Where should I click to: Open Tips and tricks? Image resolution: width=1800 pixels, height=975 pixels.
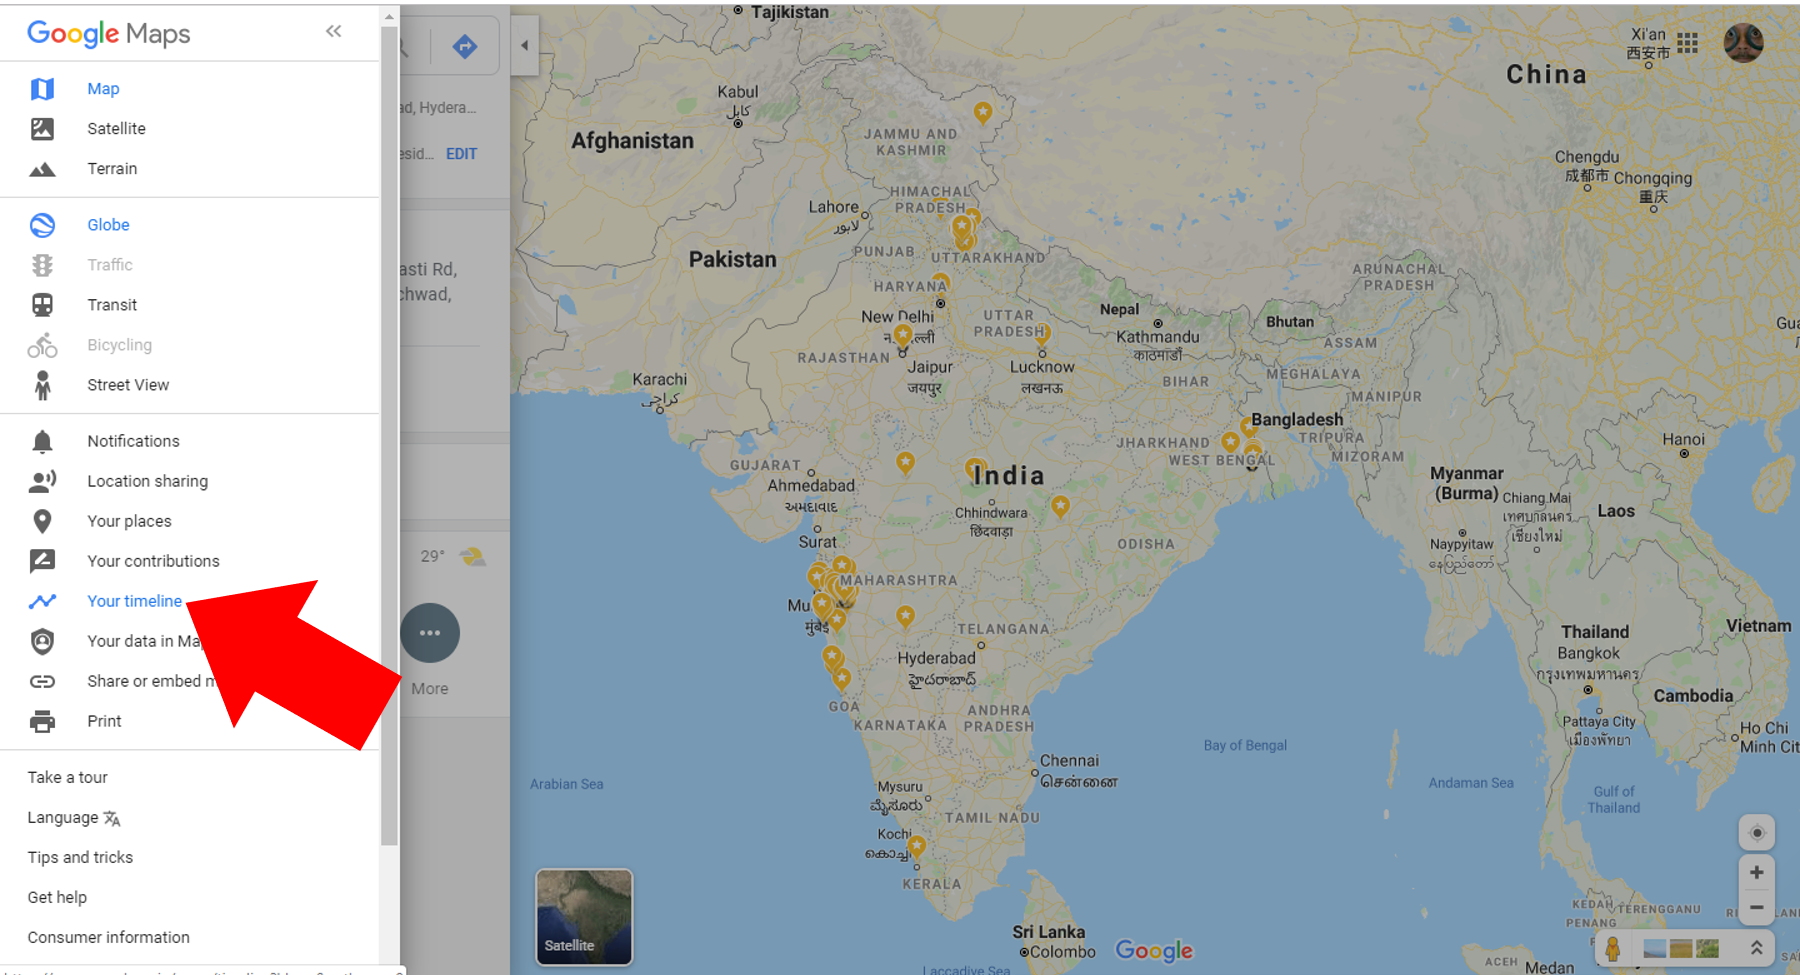pos(80,857)
